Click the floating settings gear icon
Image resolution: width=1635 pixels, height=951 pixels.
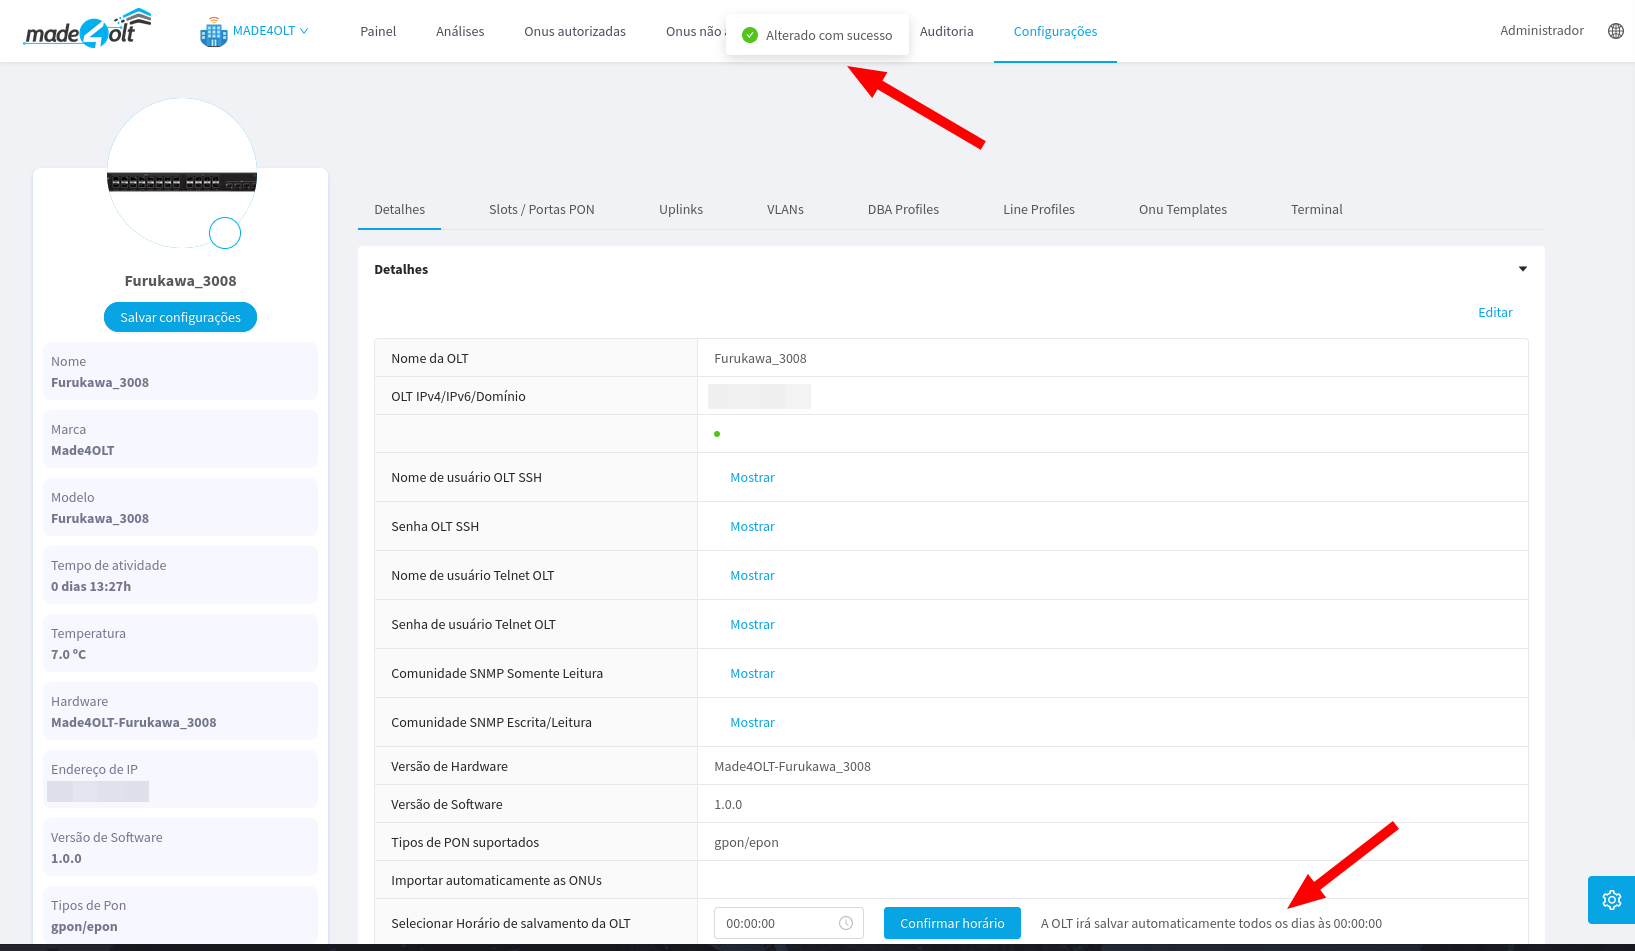pyautogui.click(x=1611, y=900)
